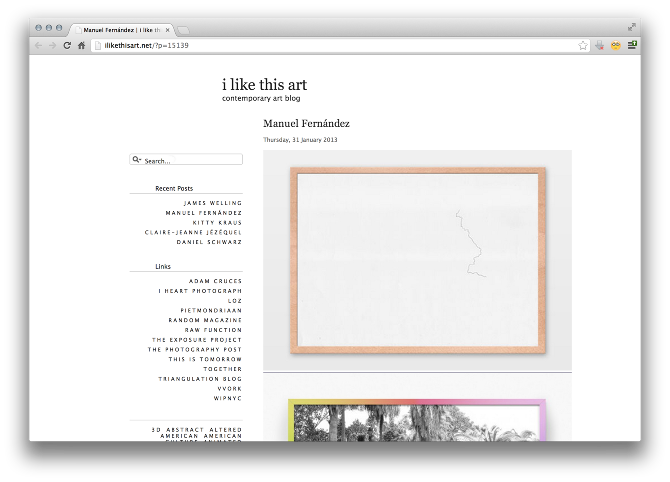
Task: Visit the Adam Cruces link
Action: [x=215, y=281]
